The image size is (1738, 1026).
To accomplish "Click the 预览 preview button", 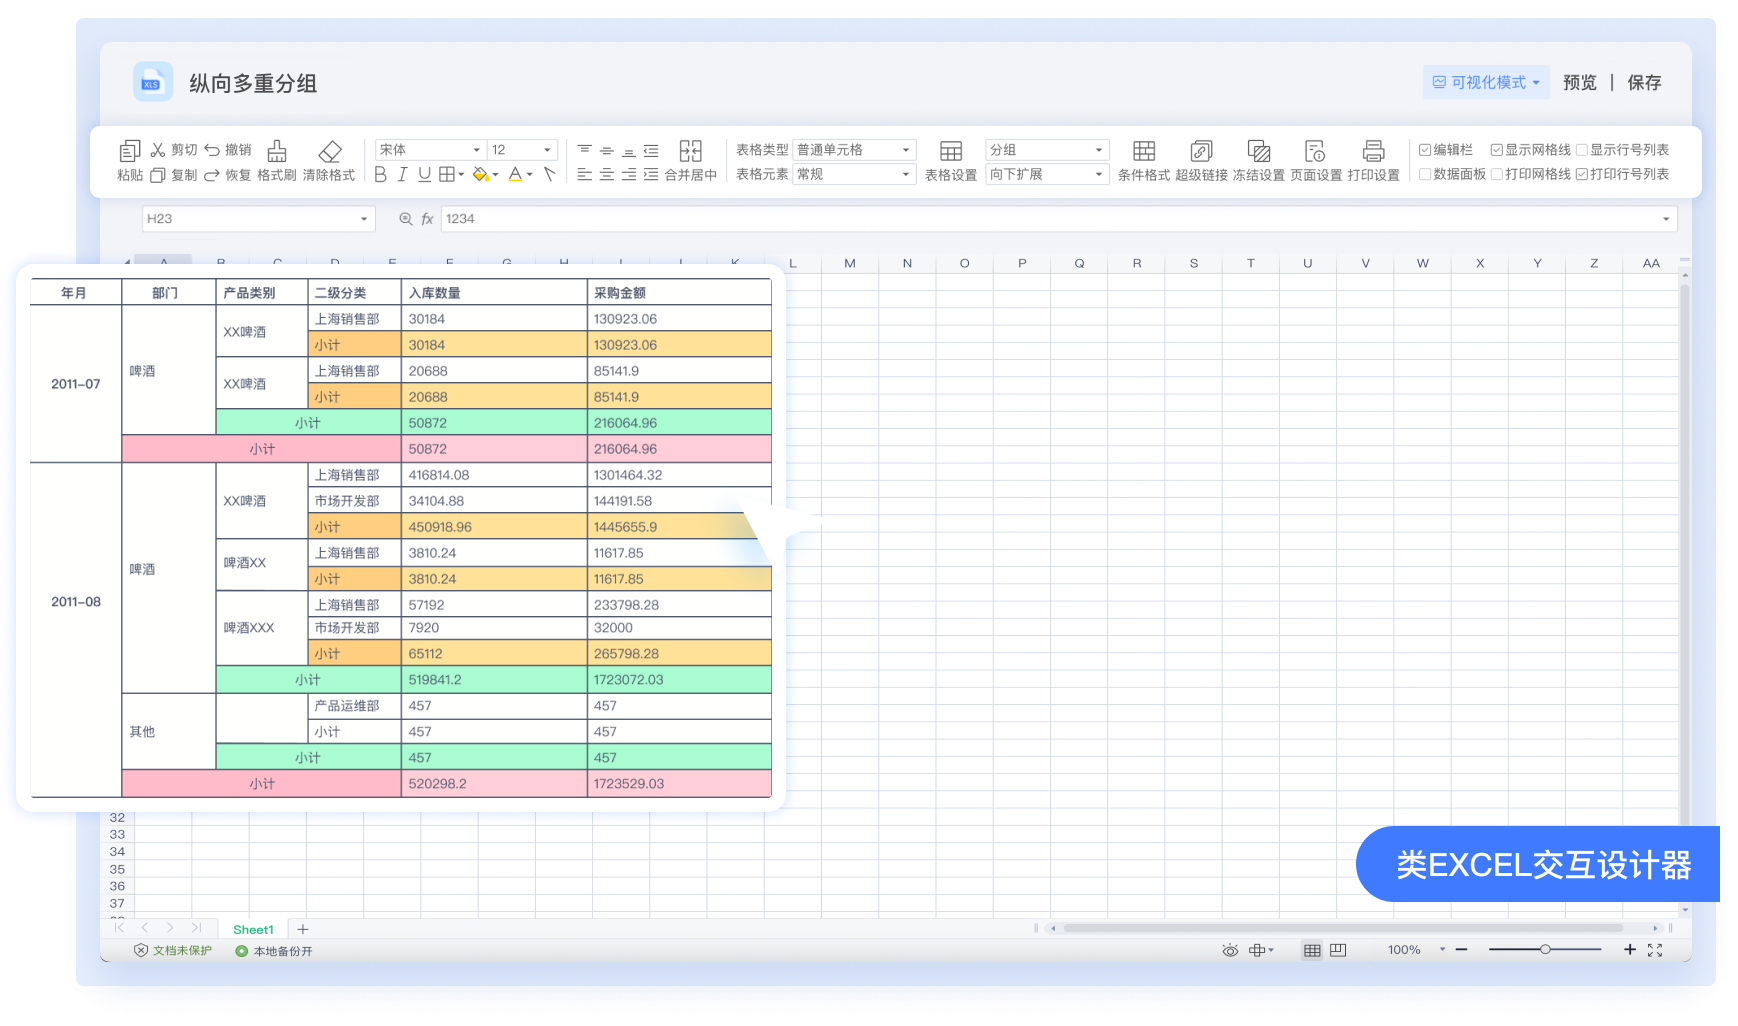I will pos(1579,83).
